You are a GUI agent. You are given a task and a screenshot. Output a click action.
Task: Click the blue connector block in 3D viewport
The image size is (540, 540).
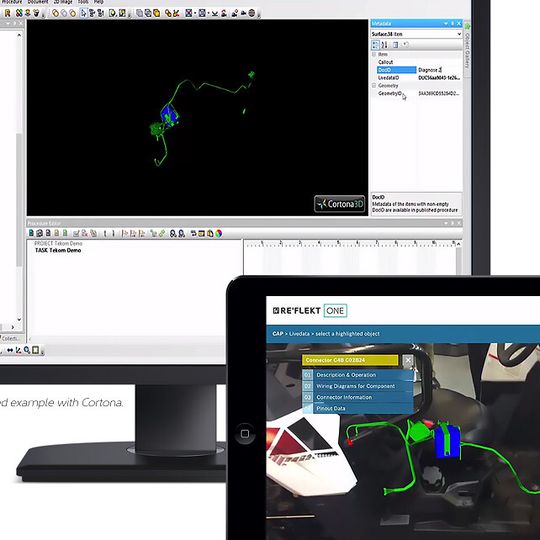[169, 115]
